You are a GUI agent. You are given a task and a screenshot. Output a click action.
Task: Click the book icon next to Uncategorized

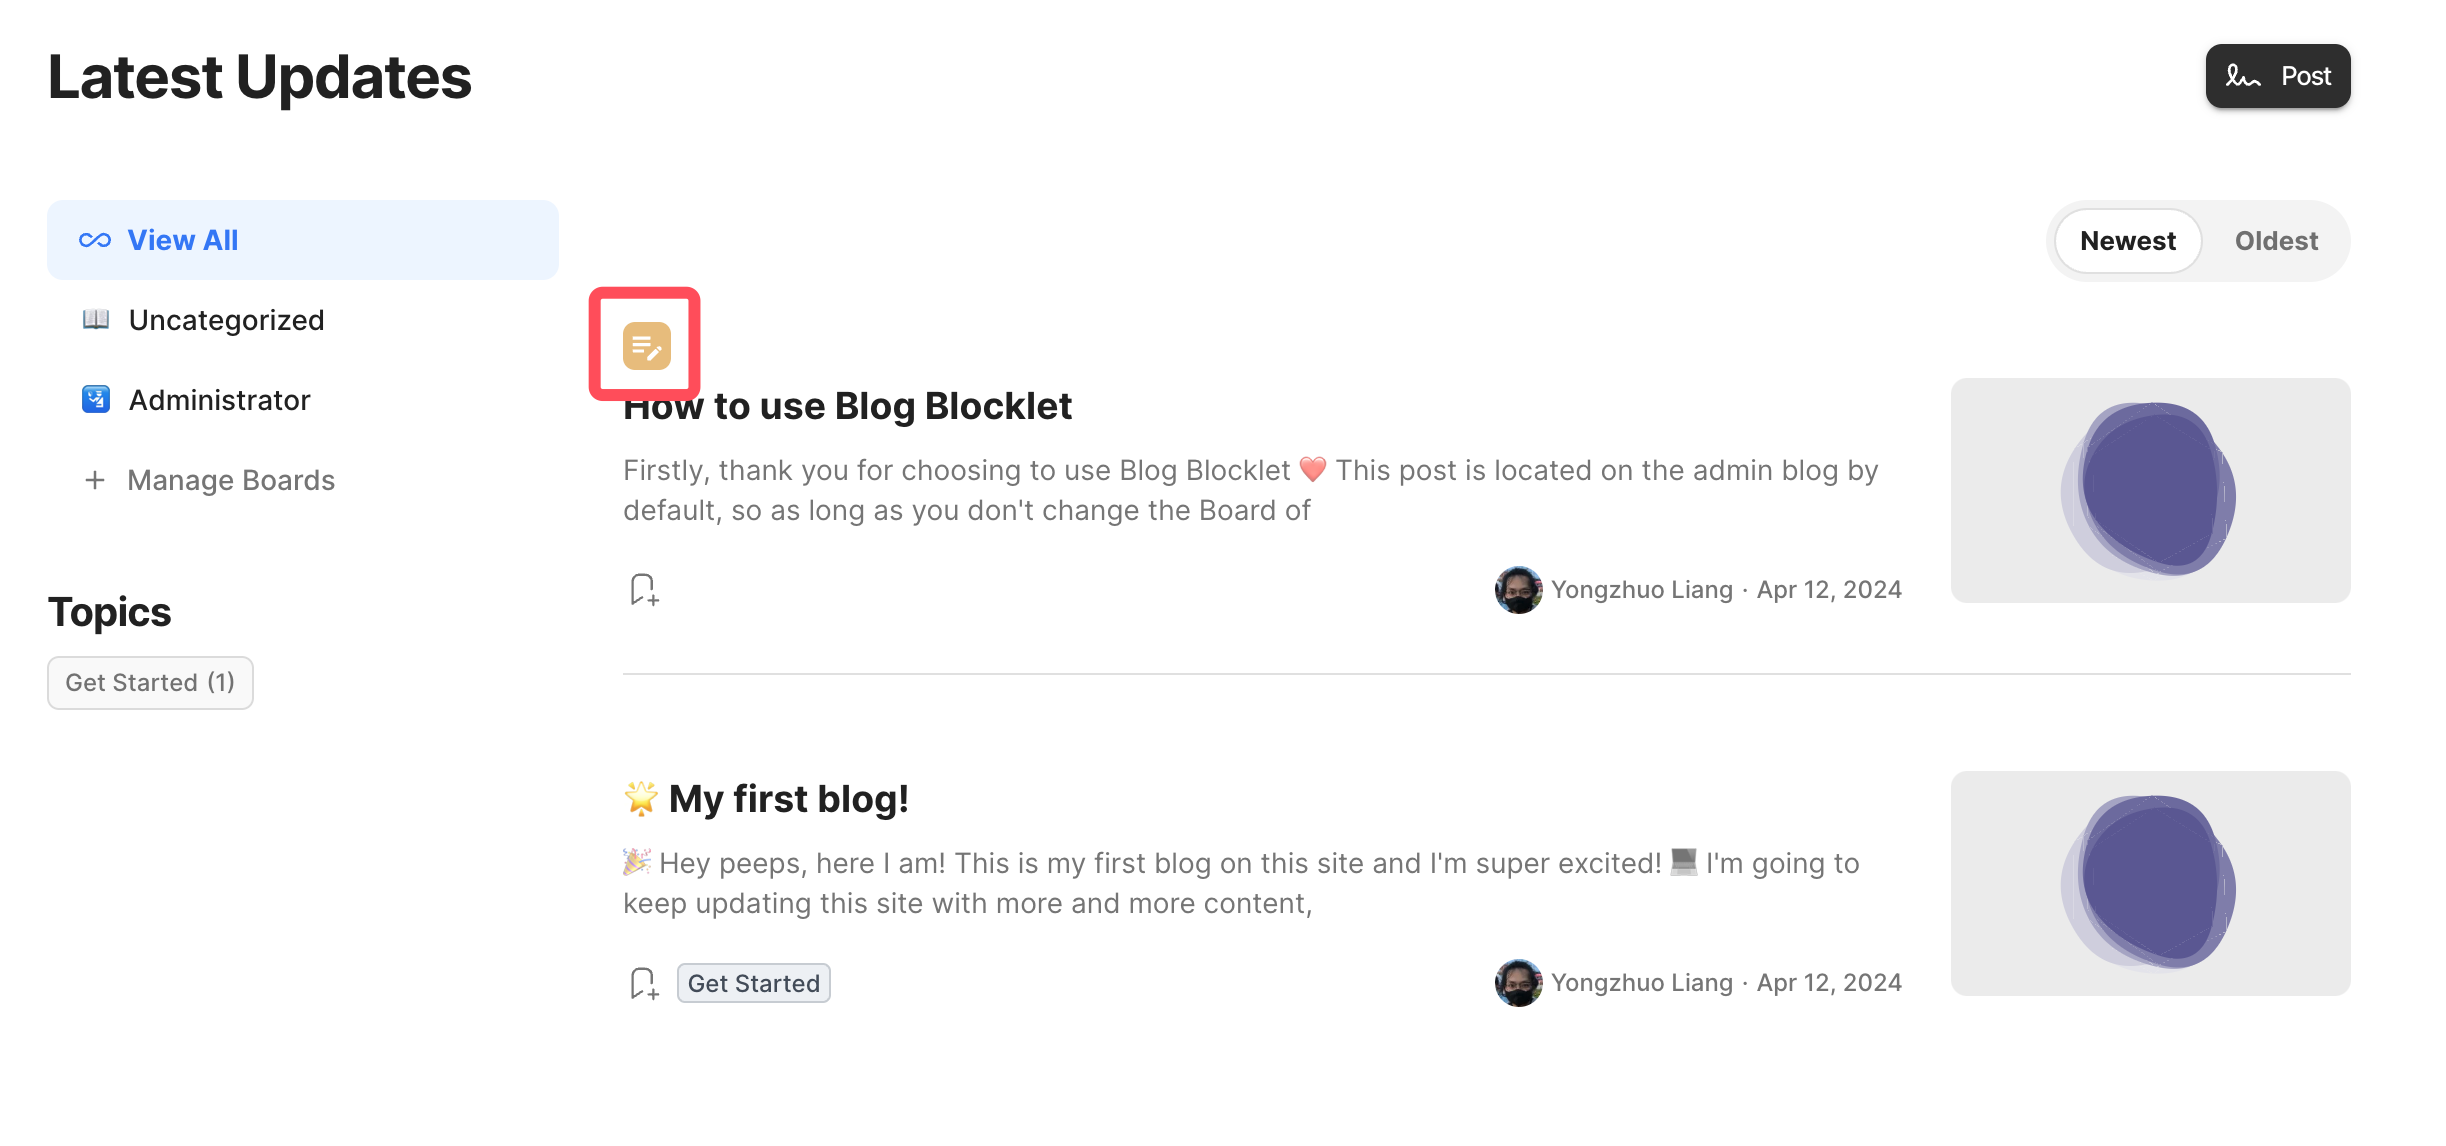96,320
